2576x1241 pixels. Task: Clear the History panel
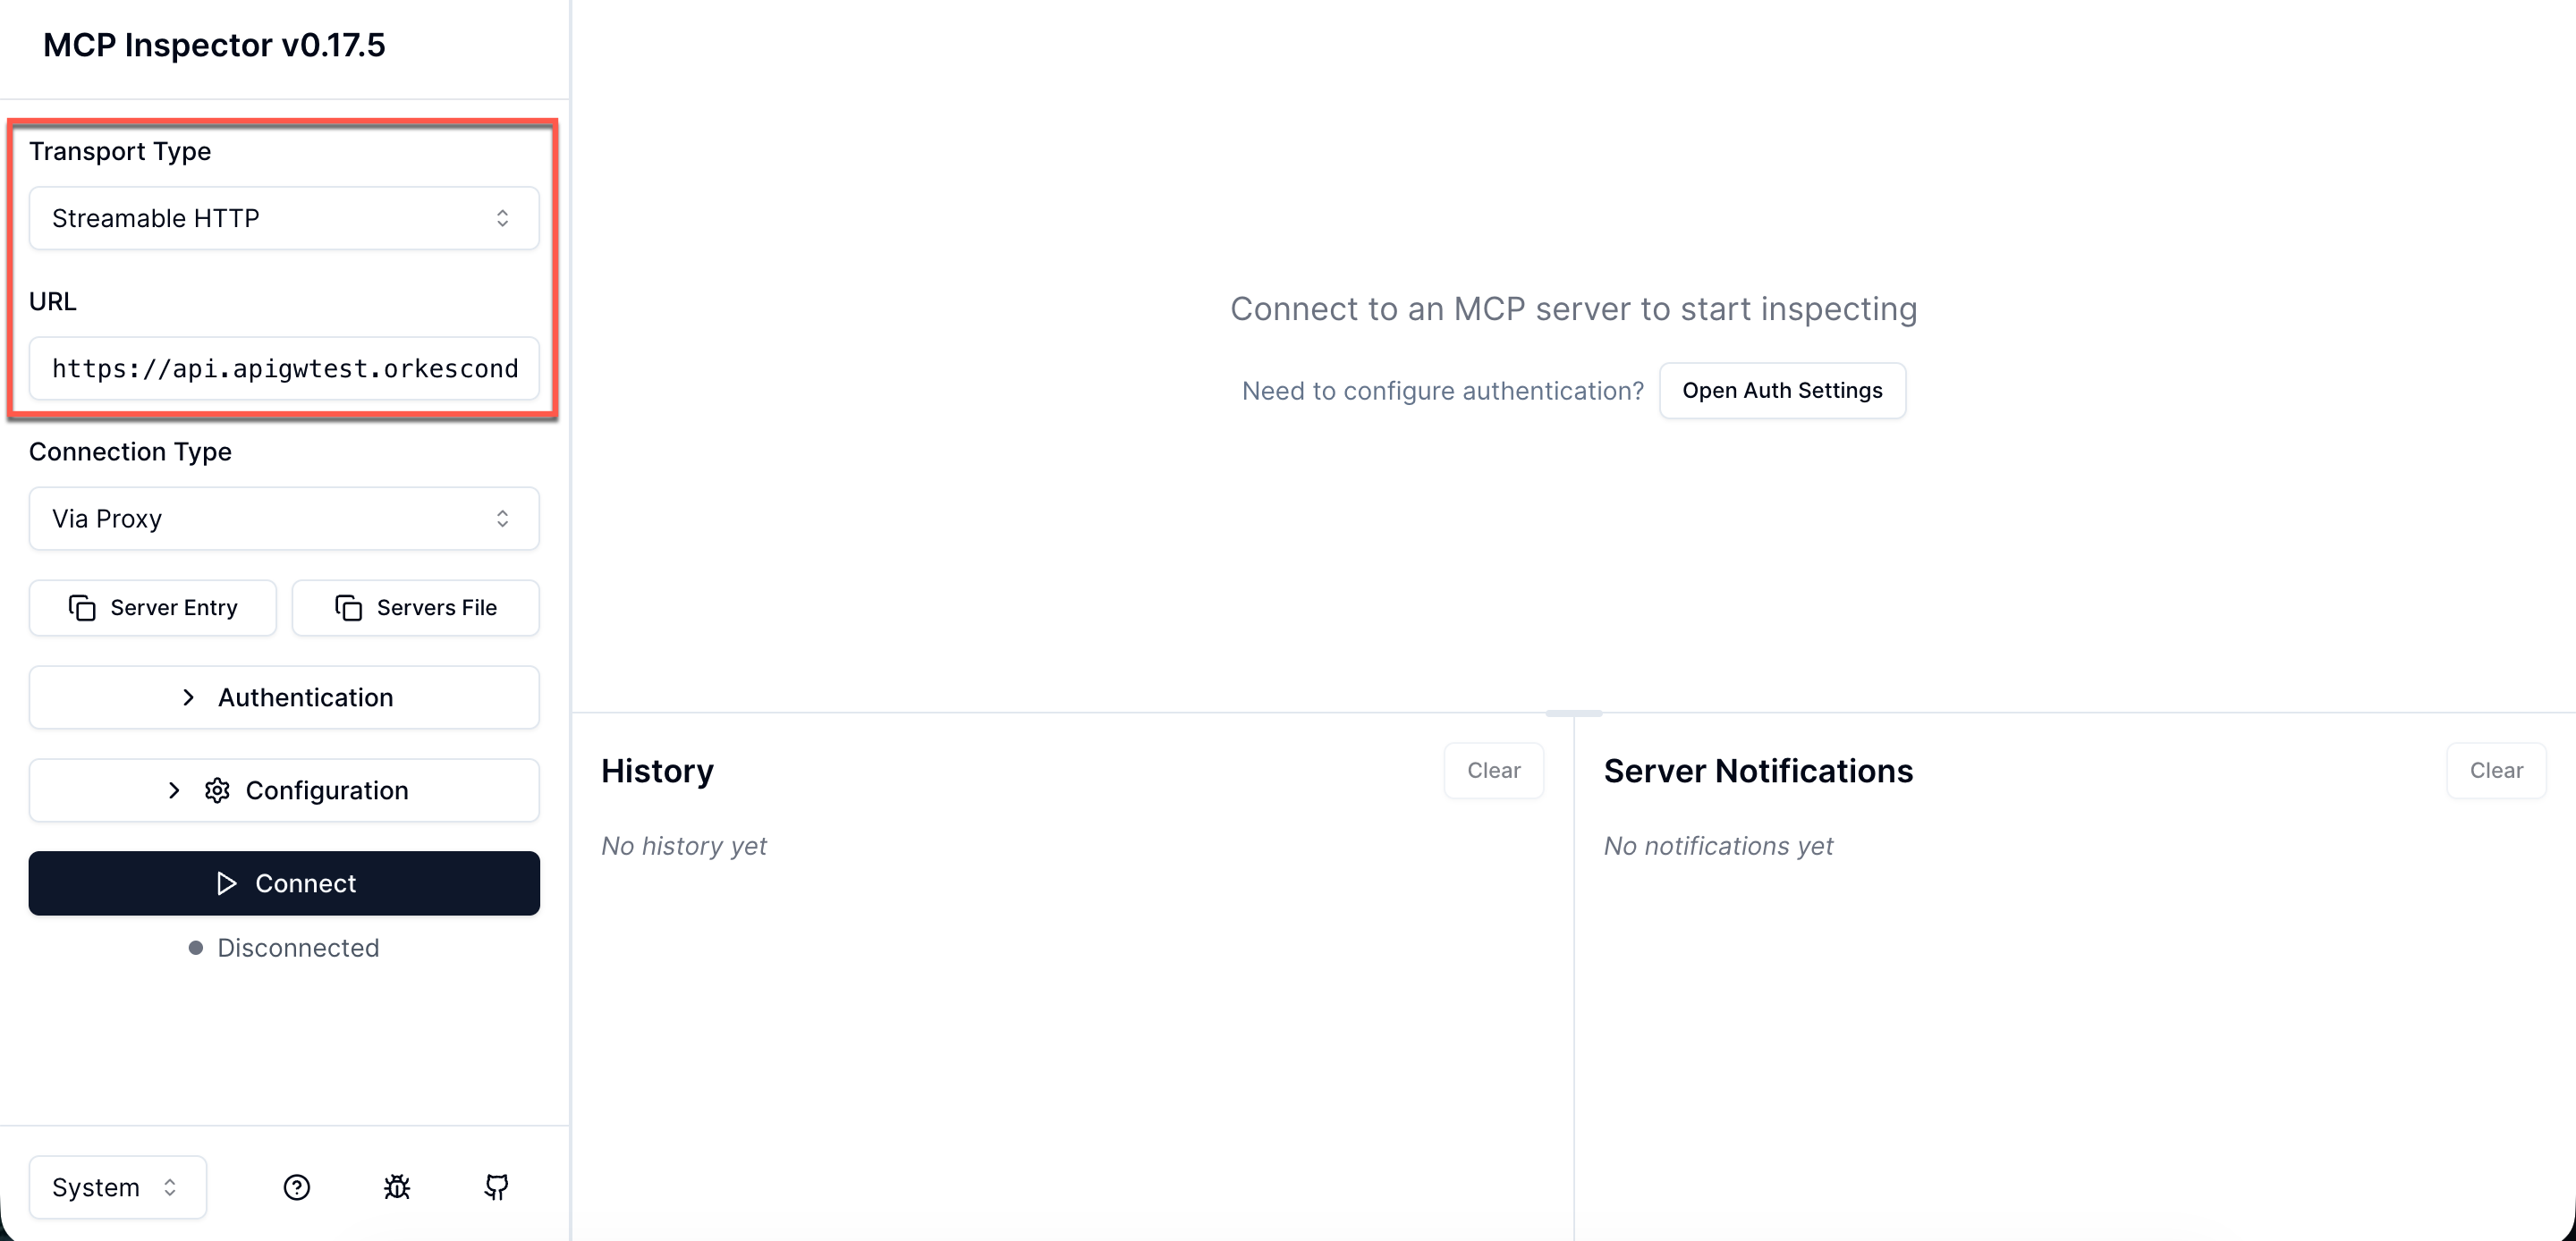coord(1494,770)
